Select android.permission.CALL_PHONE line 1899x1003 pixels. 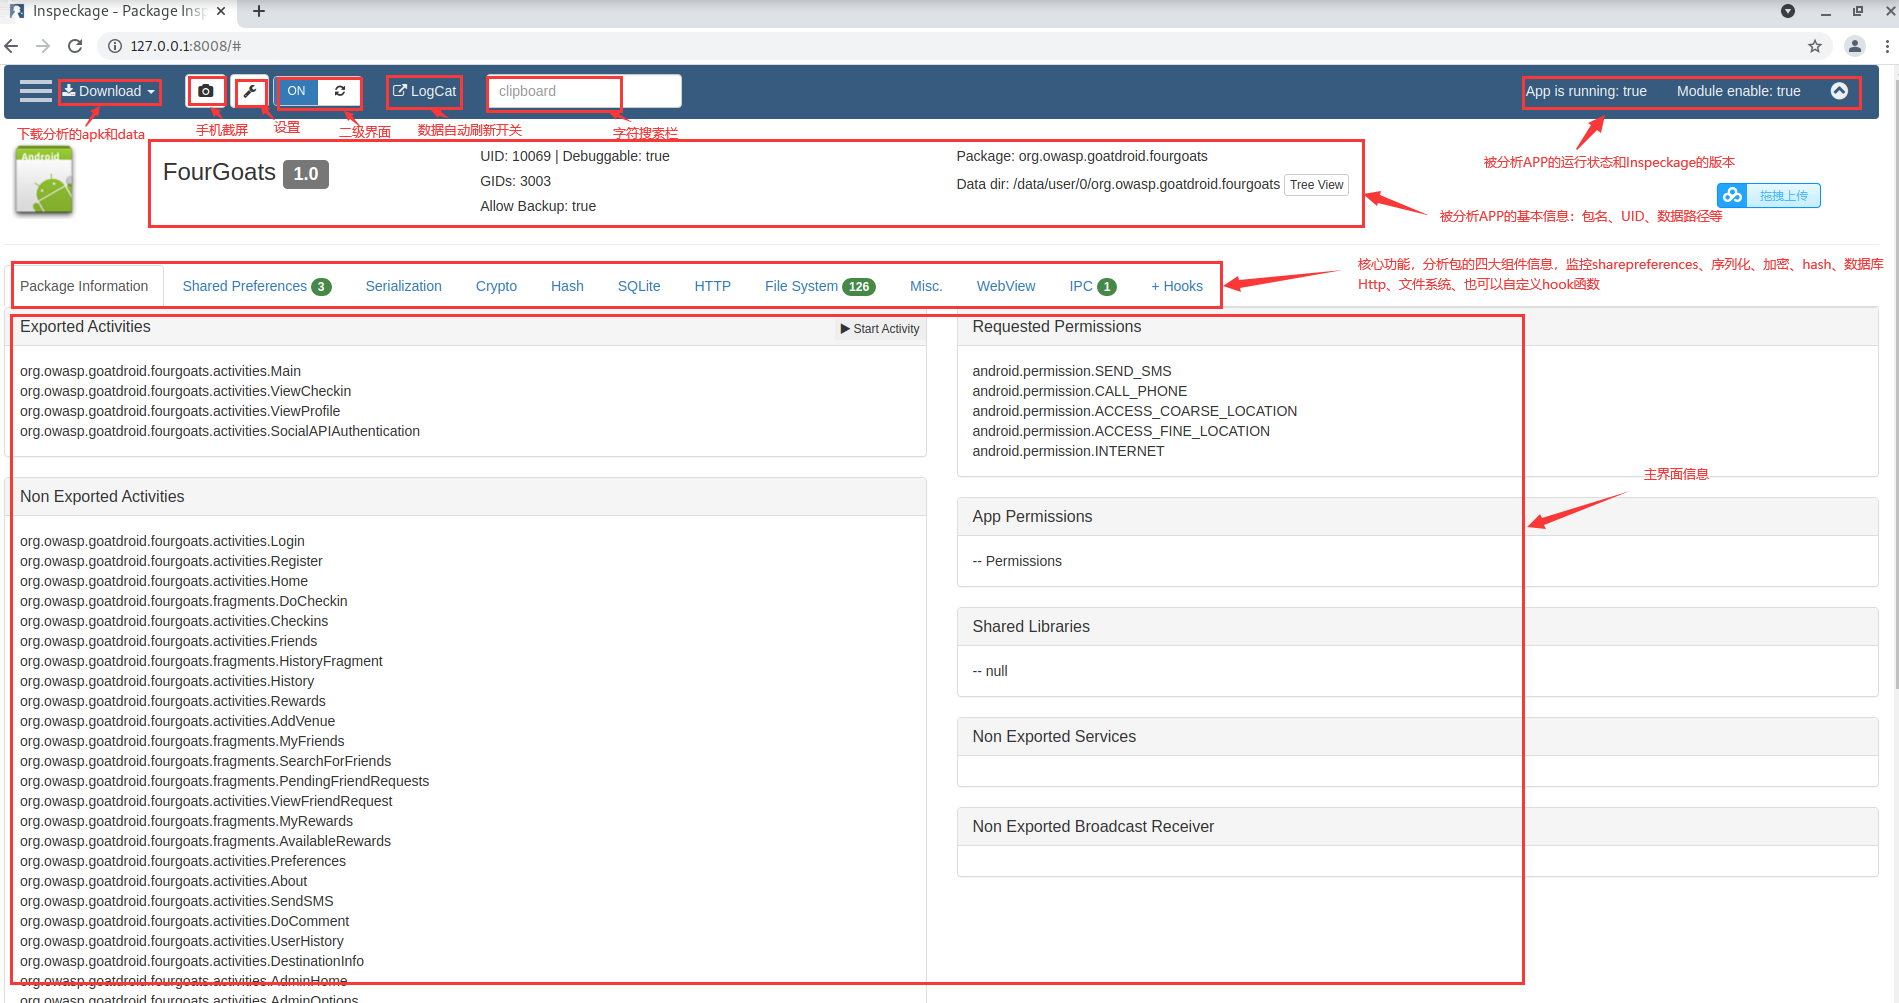tap(1079, 391)
